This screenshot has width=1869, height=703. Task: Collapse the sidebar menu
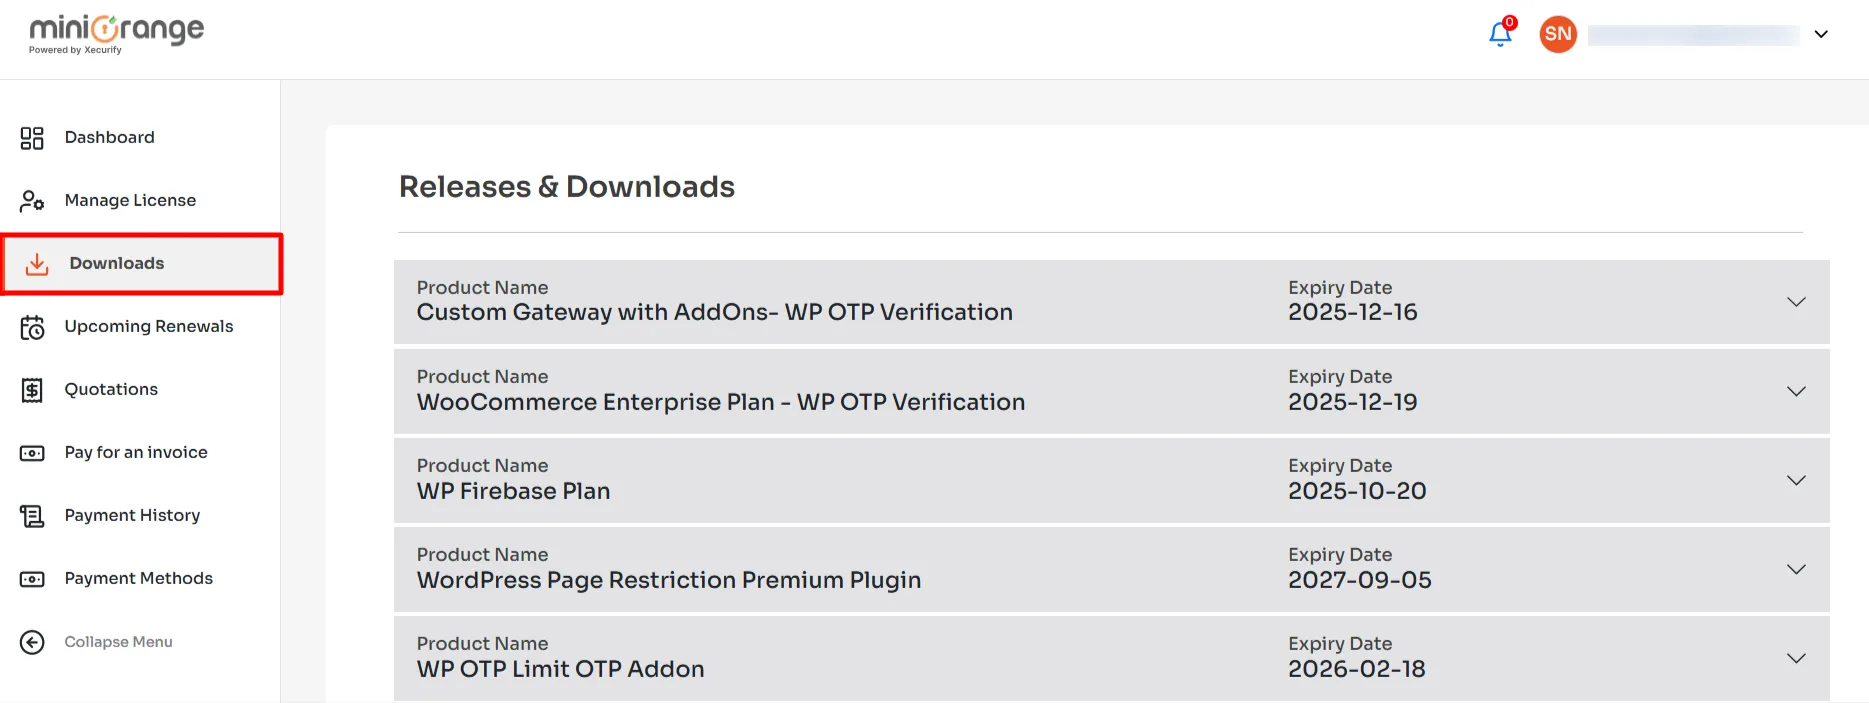[x=118, y=642]
